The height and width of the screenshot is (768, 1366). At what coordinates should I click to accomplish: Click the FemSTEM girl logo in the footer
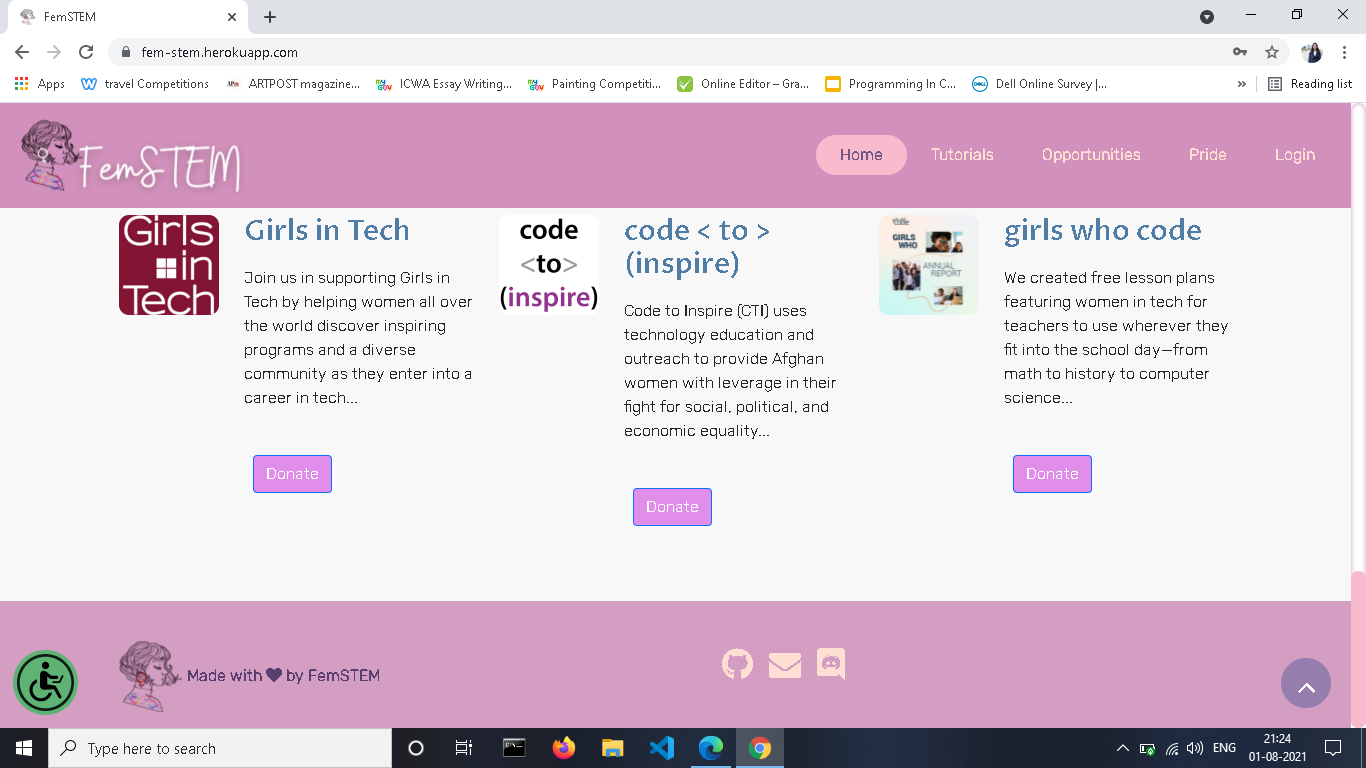(x=150, y=676)
